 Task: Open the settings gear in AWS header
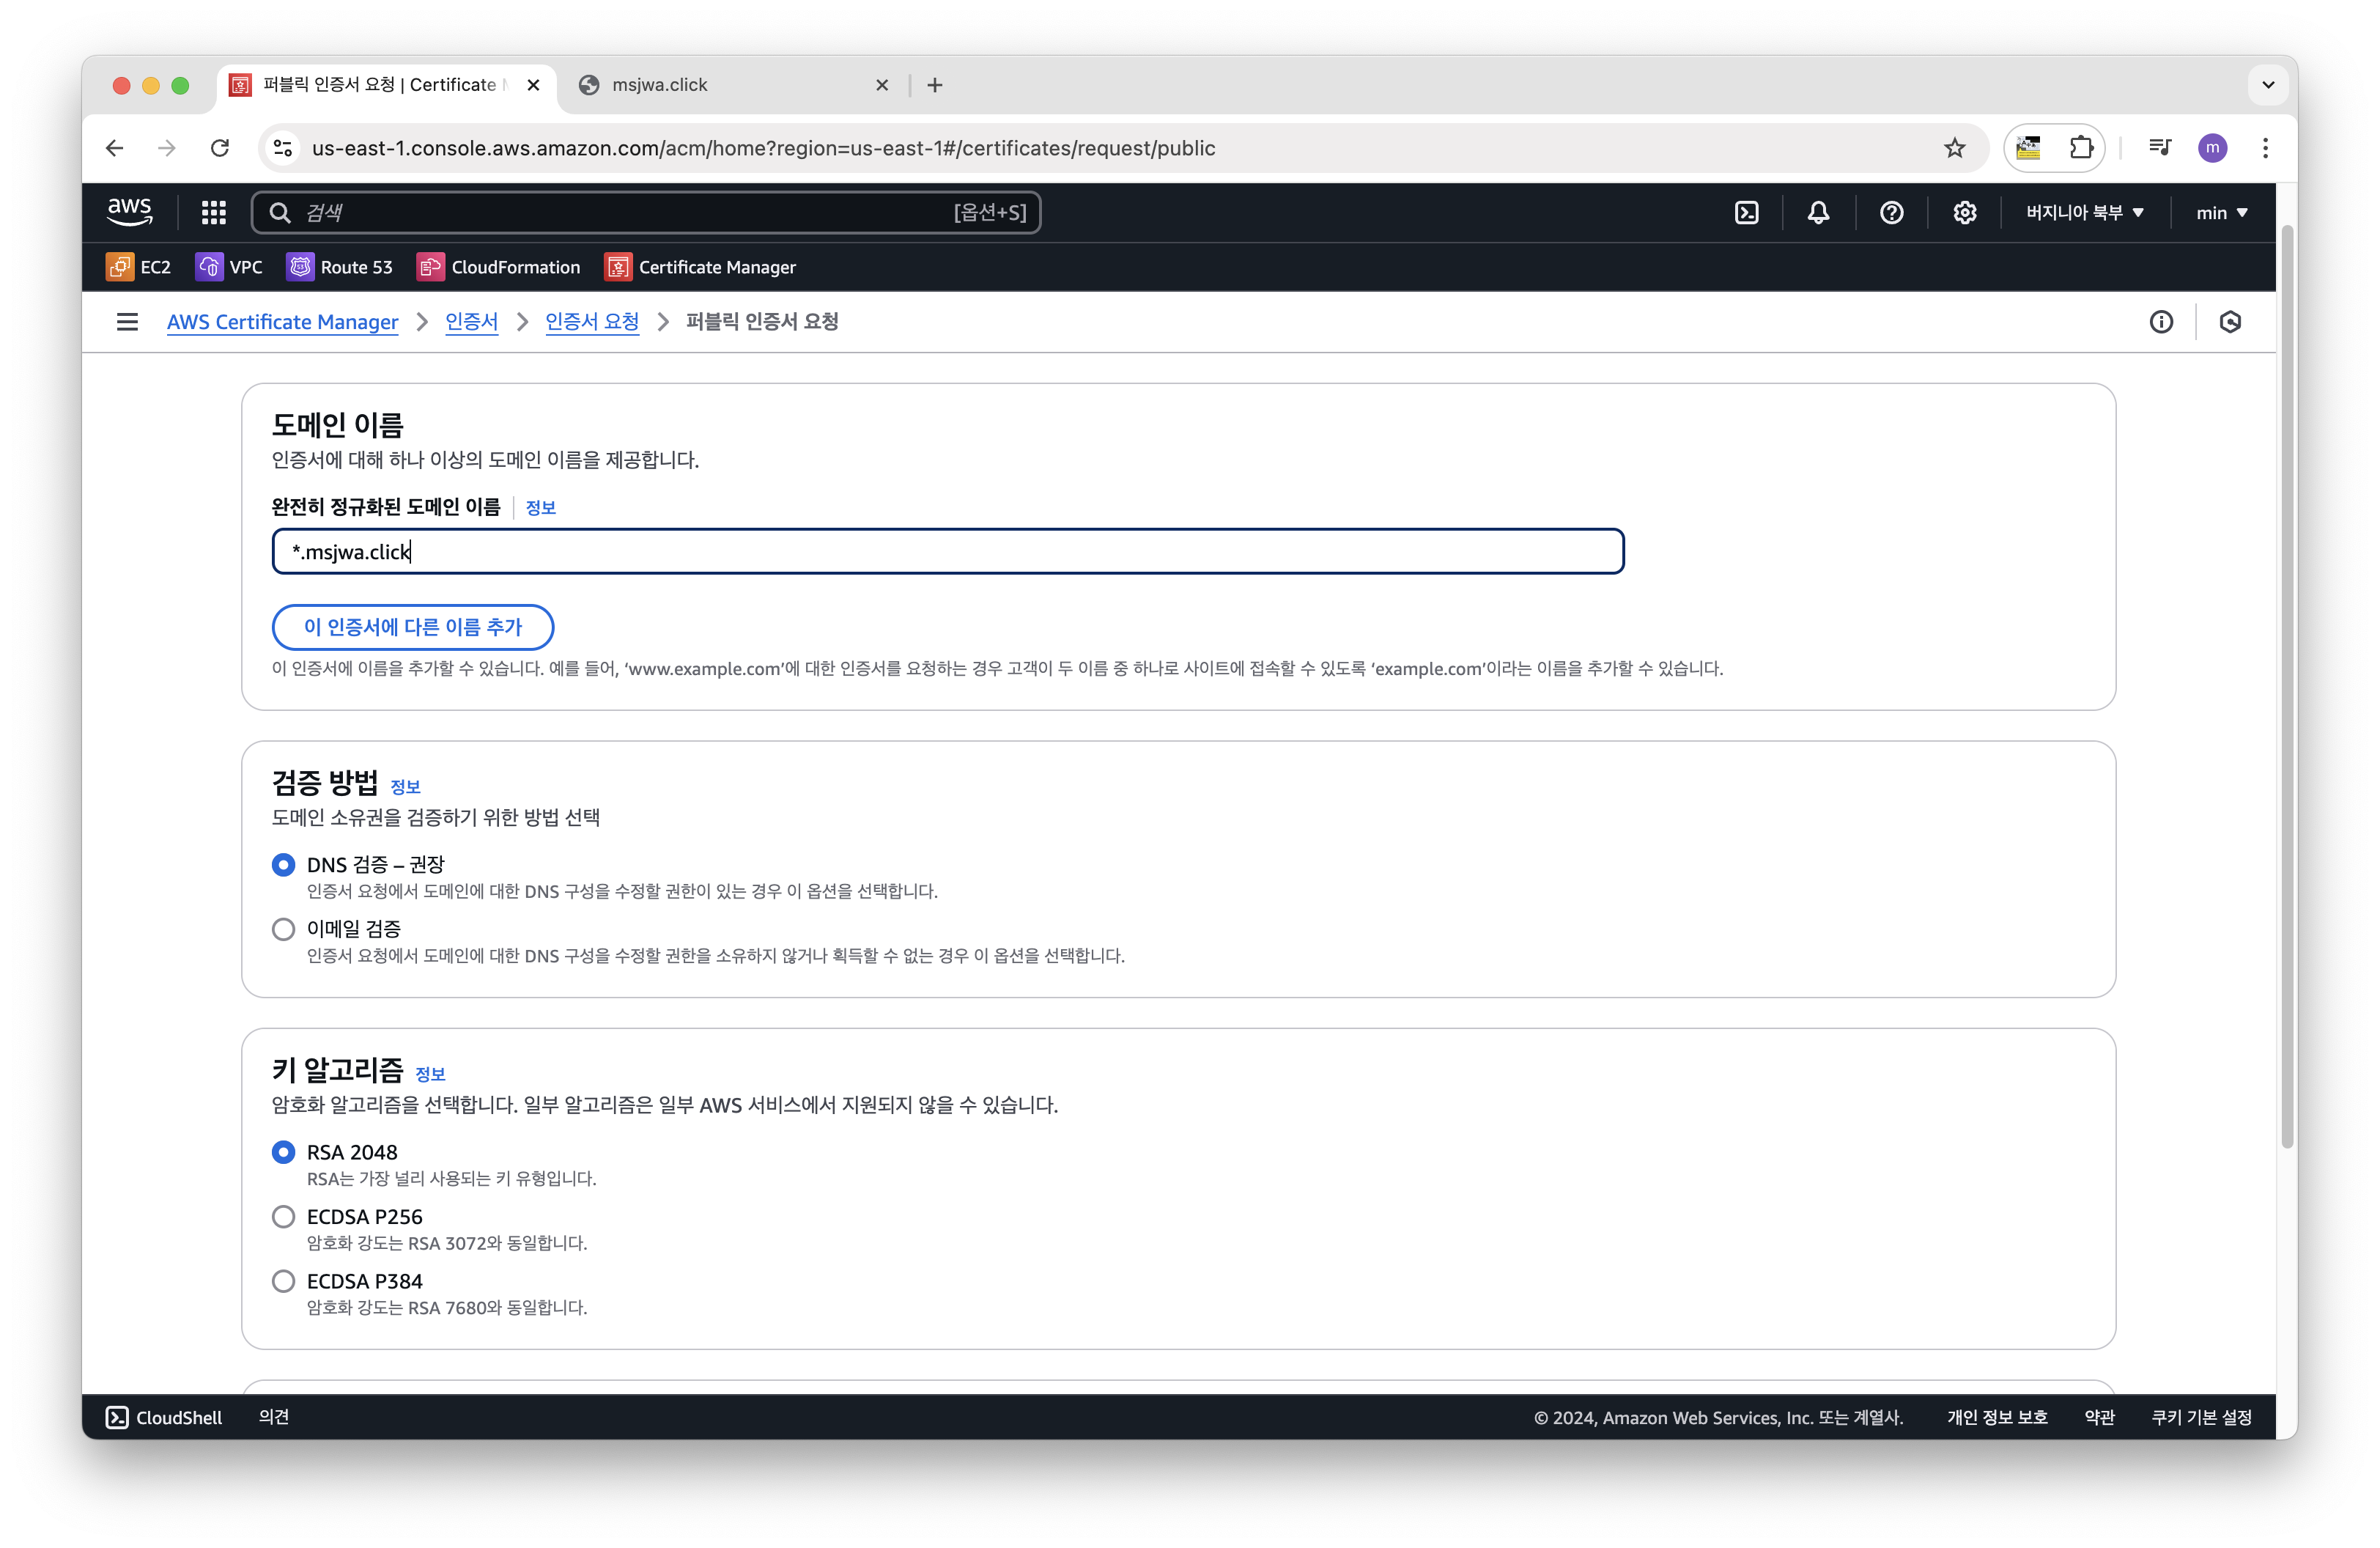click(1964, 212)
